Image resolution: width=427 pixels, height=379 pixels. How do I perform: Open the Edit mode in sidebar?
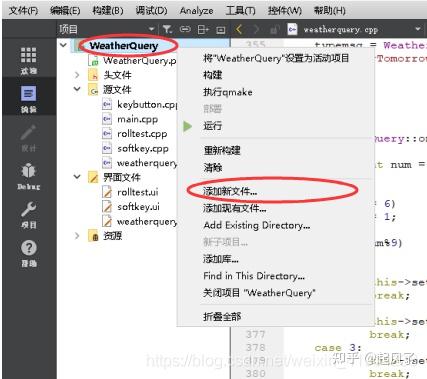pyautogui.click(x=28, y=99)
